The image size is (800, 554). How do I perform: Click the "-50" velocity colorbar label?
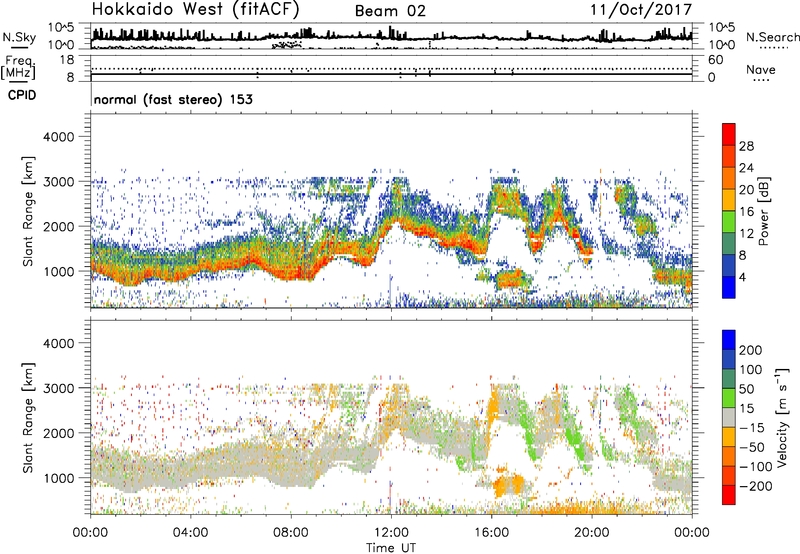coord(752,447)
